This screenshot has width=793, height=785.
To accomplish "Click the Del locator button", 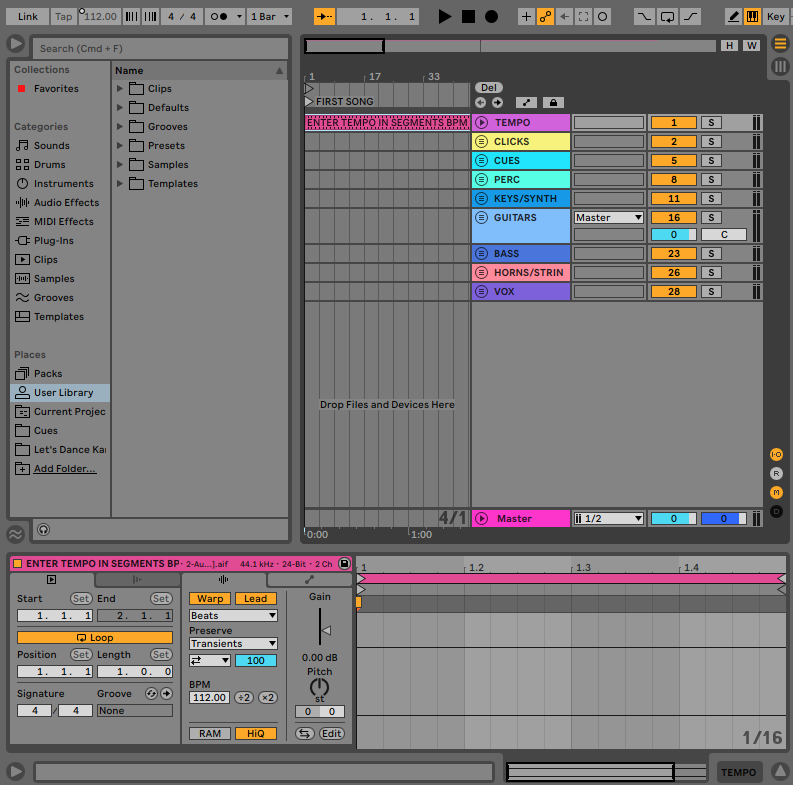I will point(489,88).
